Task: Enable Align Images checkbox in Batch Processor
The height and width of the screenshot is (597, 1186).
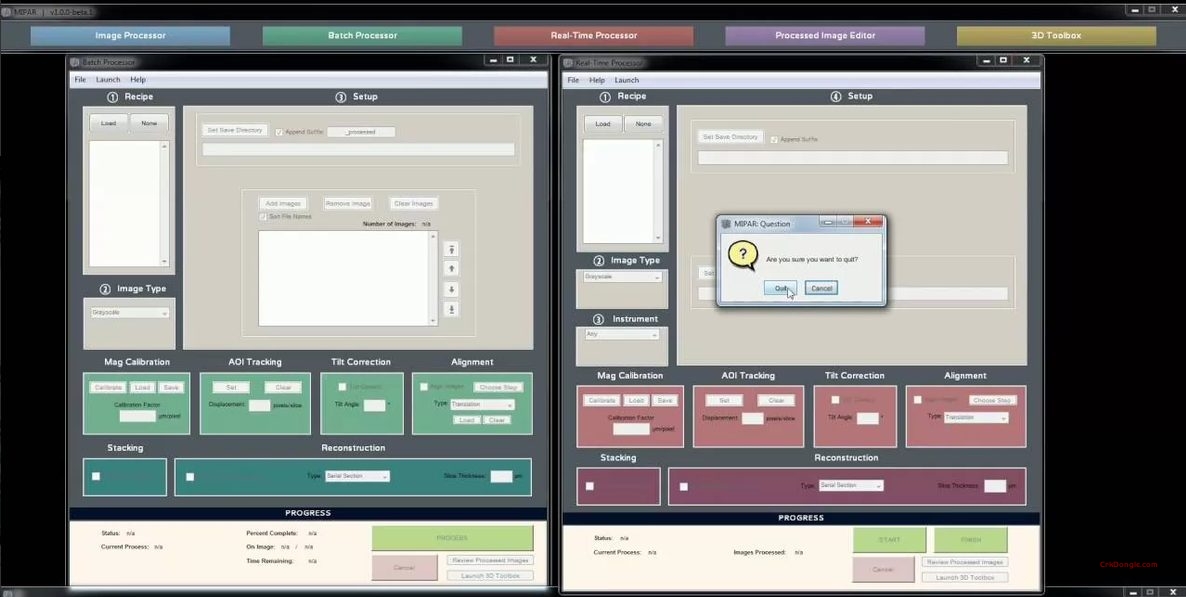Action: tap(424, 387)
